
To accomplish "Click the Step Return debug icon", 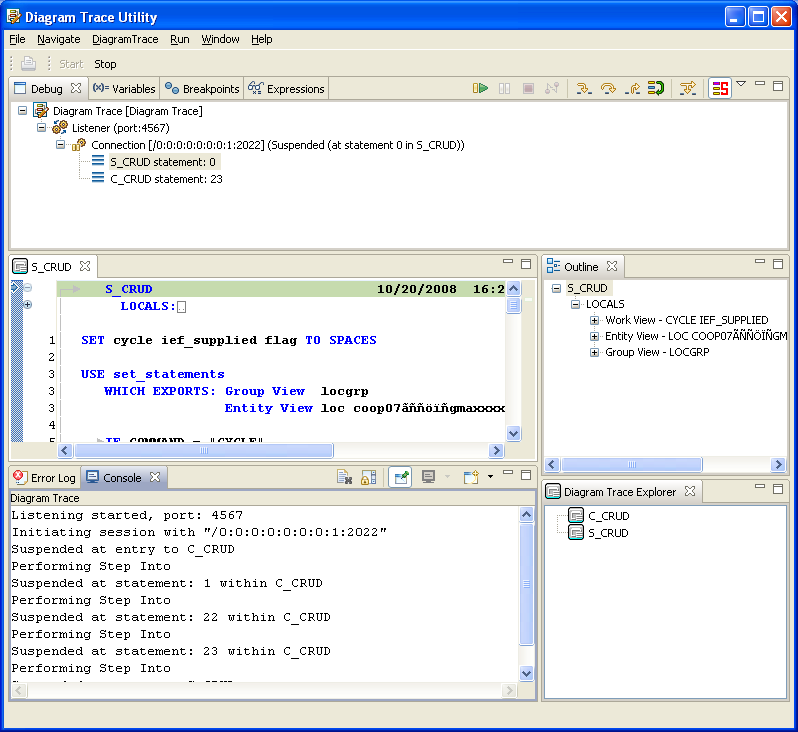I will tap(632, 89).
